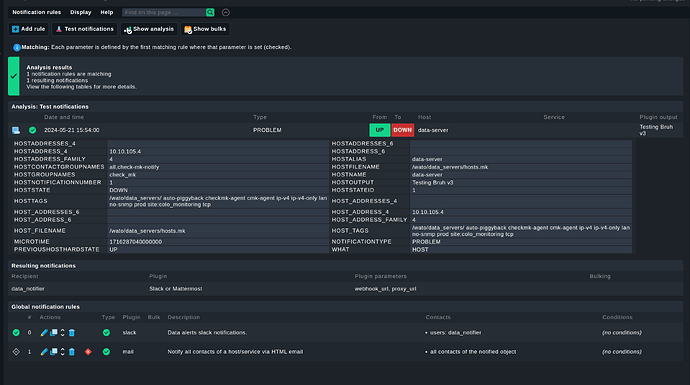
Task: Collapse the toolbar with the circular chevron
Action: coord(226,12)
